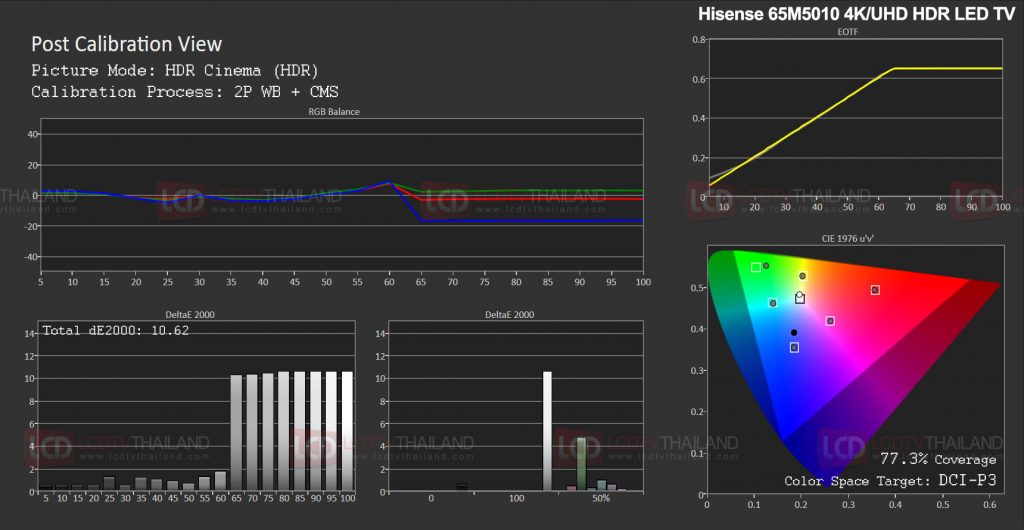The image size is (1024, 530).
Task: Click the yellow EOTF curve plateau
Action: (947, 68)
